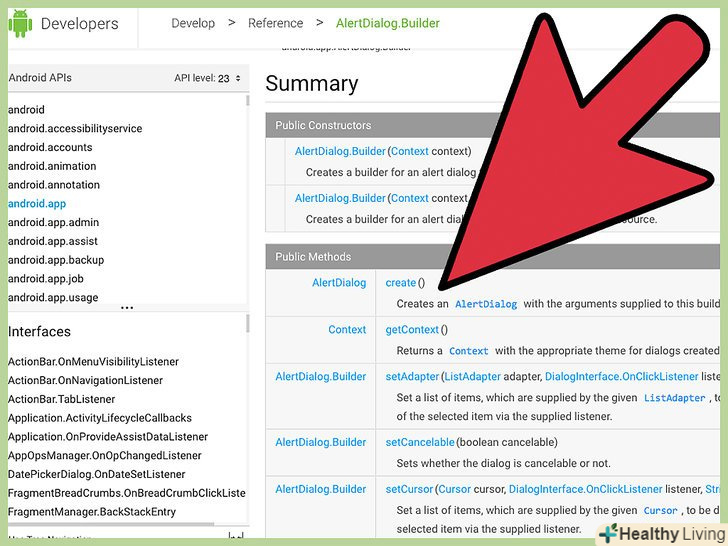Viewport: 728px width, 546px height.
Task: Open android.app.job package
Action: click(46, 279)
